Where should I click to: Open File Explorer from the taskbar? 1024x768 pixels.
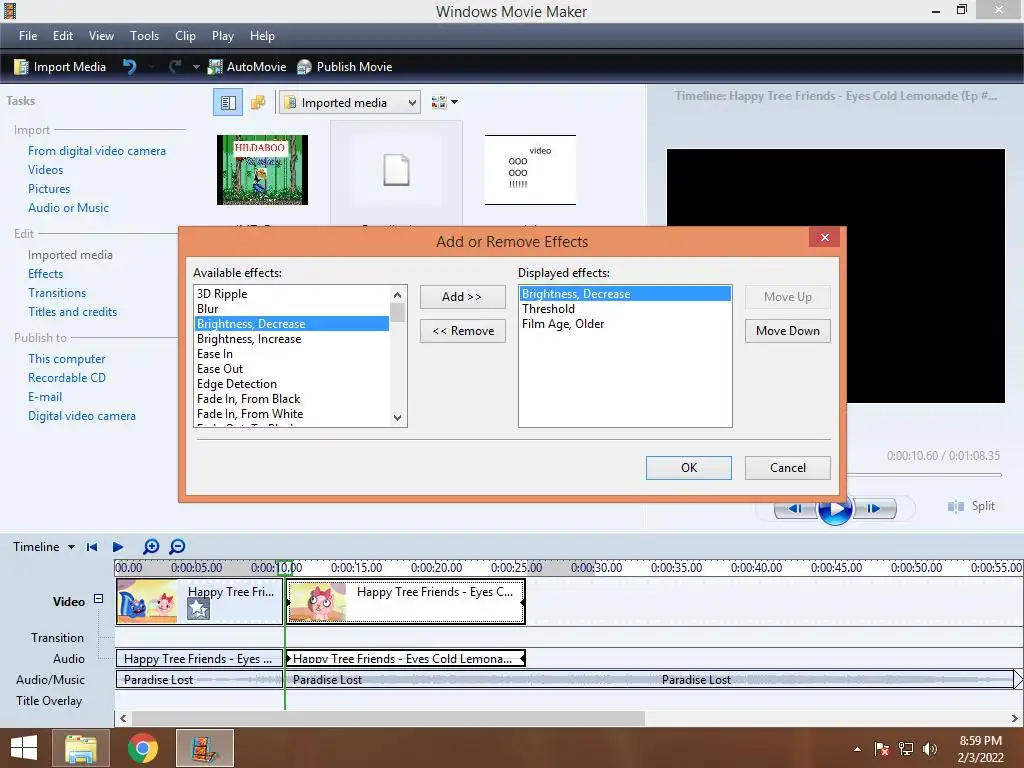[80, 748]
